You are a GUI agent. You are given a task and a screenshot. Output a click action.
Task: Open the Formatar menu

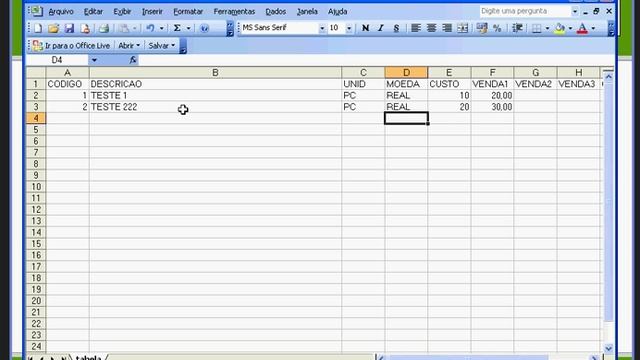point(188,11)
